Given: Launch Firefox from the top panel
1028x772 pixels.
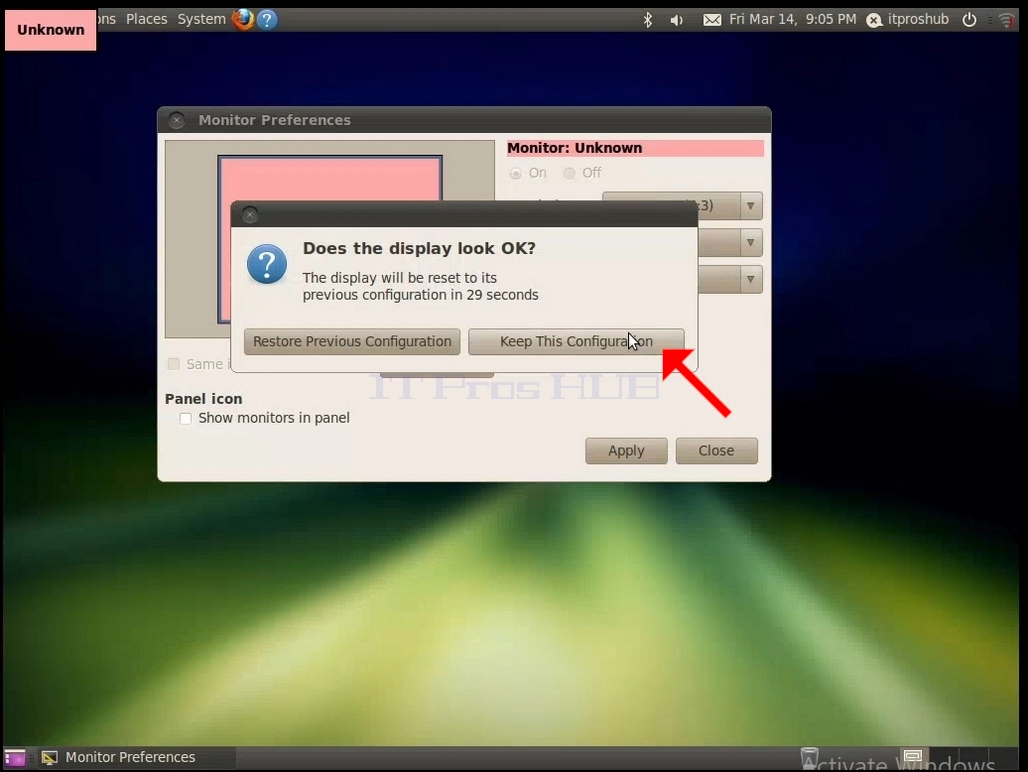Looking at the screenshot, I should 243,19.
